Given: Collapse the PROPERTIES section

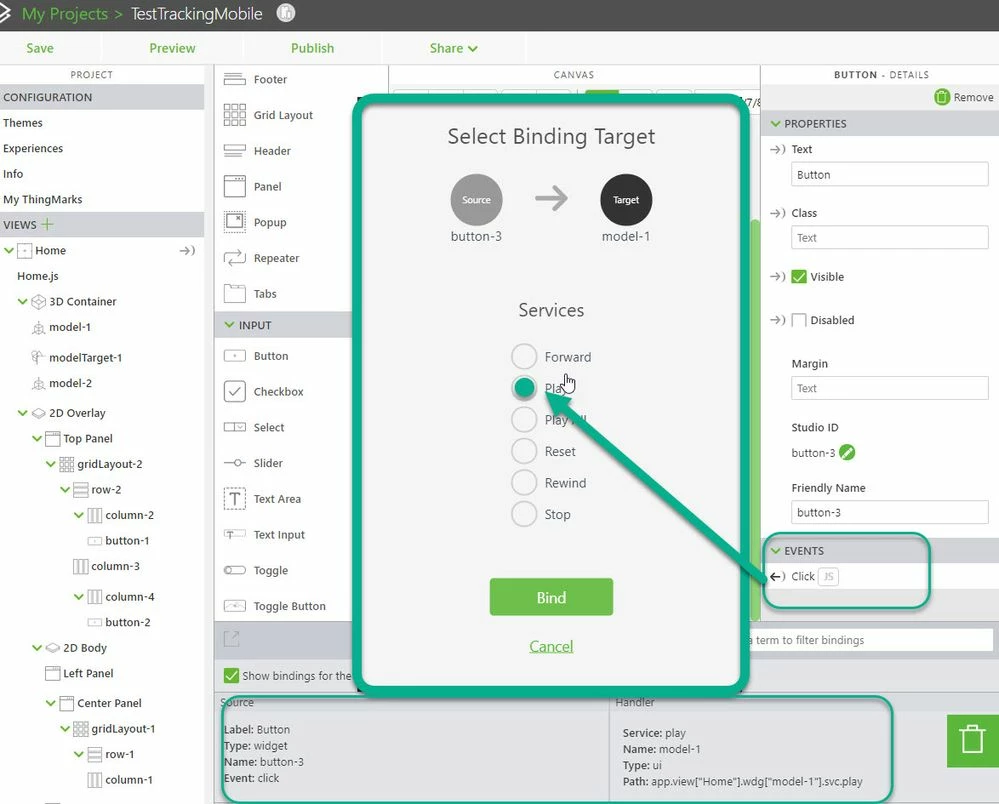Looking at the screenshot, I should point(775,124).
